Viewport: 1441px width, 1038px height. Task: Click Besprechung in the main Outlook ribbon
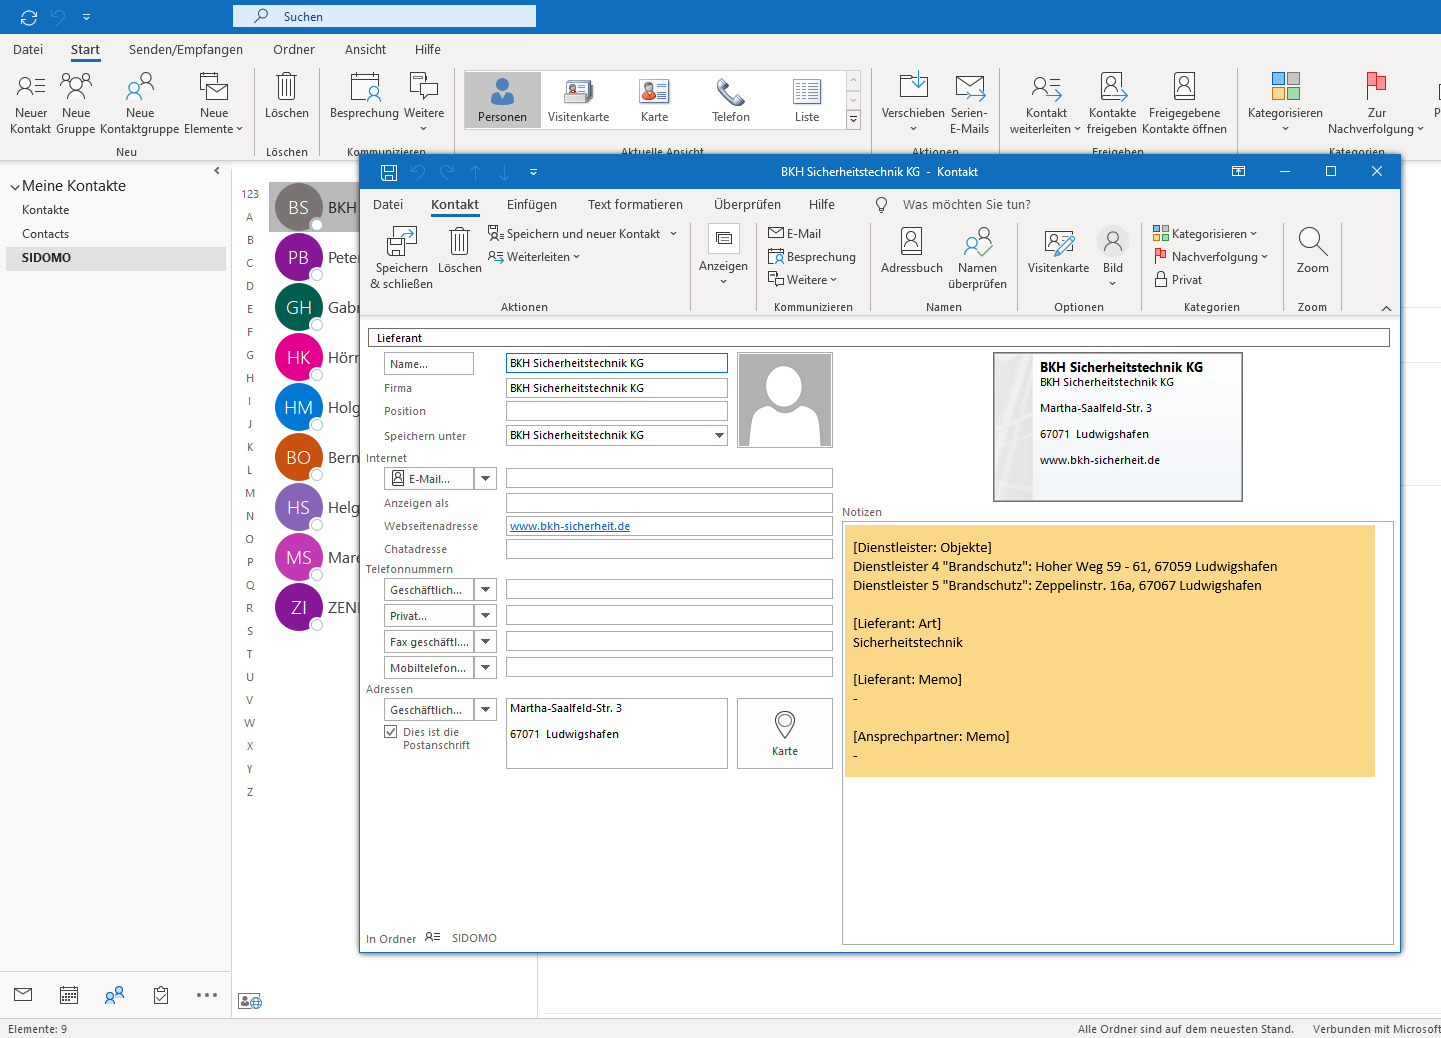365,96
